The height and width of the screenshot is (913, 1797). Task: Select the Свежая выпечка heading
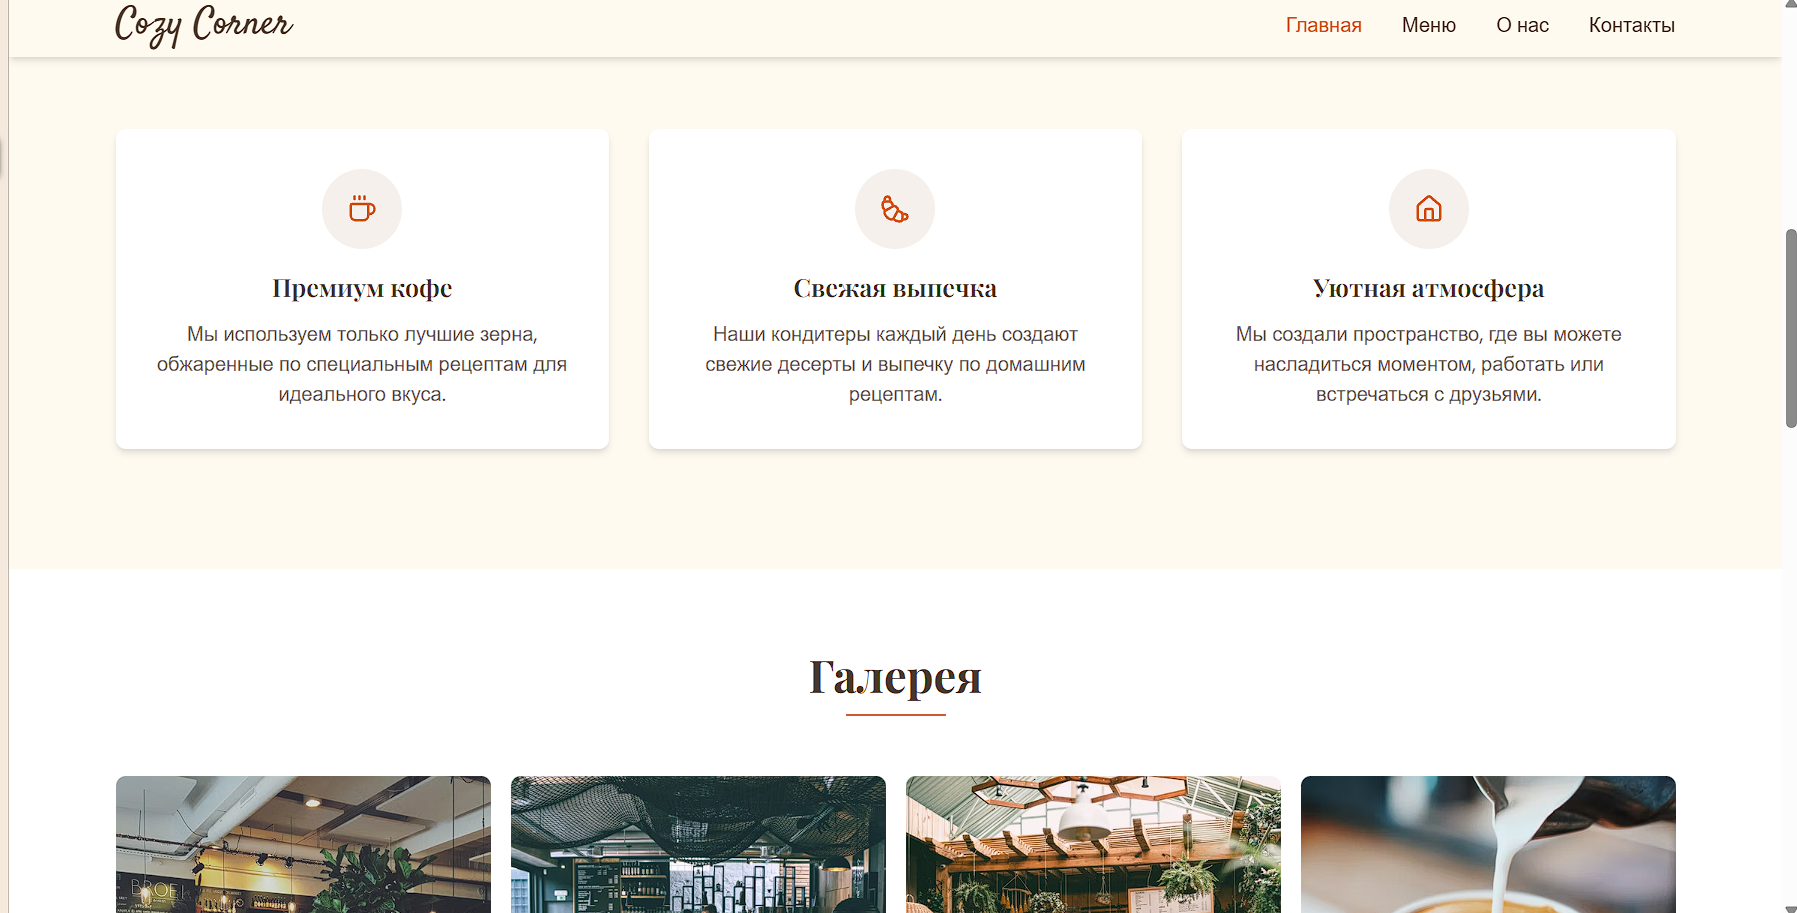[x=895, y=288]
